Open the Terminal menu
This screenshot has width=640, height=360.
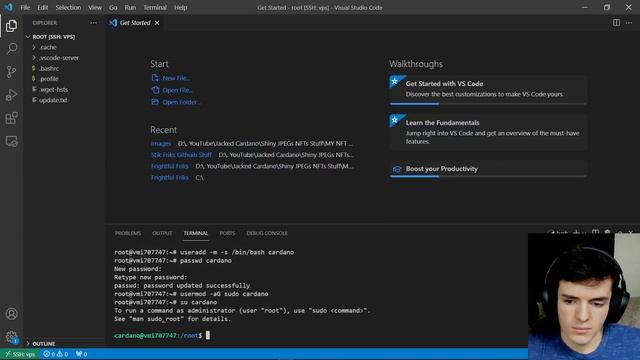(x=155, y=7)
